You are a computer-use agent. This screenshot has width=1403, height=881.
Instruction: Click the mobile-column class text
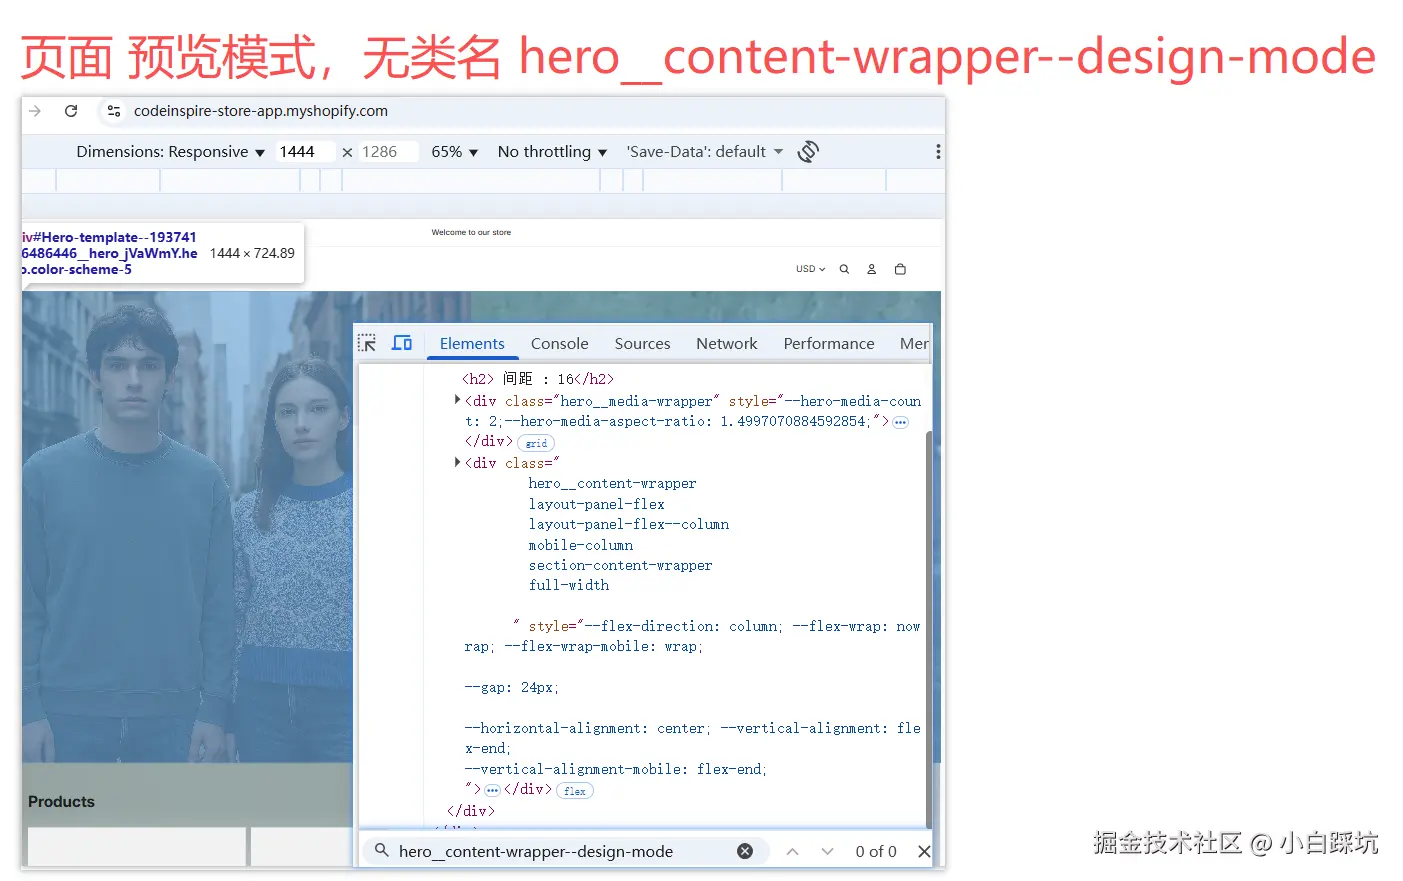(x=580, y=545)
